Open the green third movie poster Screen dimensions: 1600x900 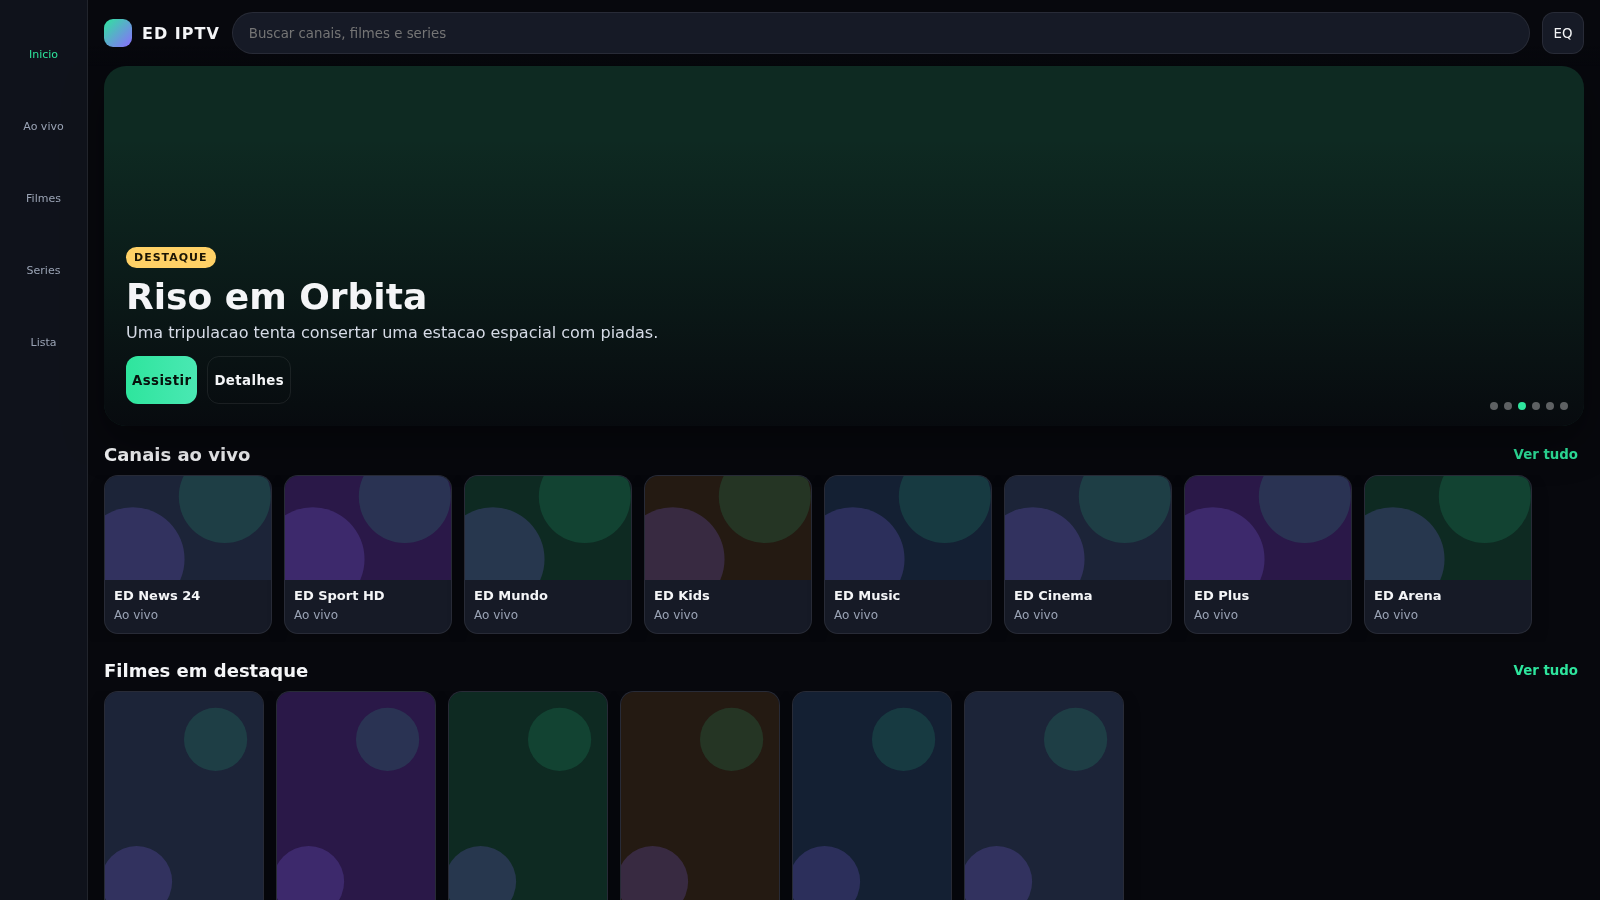tap(528, 796)
